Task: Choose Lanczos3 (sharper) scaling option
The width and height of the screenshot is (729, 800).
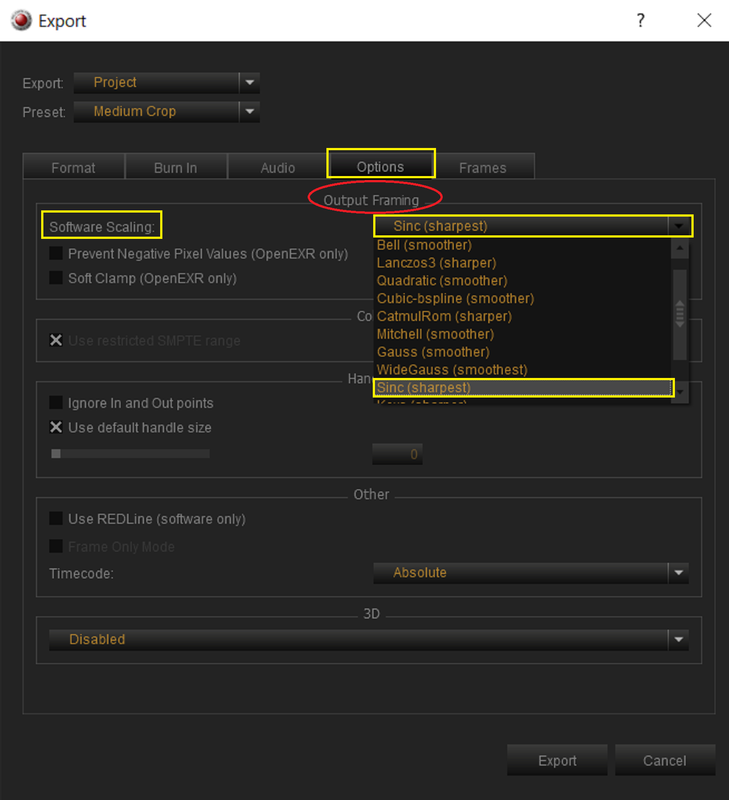Action: (522, 263)
